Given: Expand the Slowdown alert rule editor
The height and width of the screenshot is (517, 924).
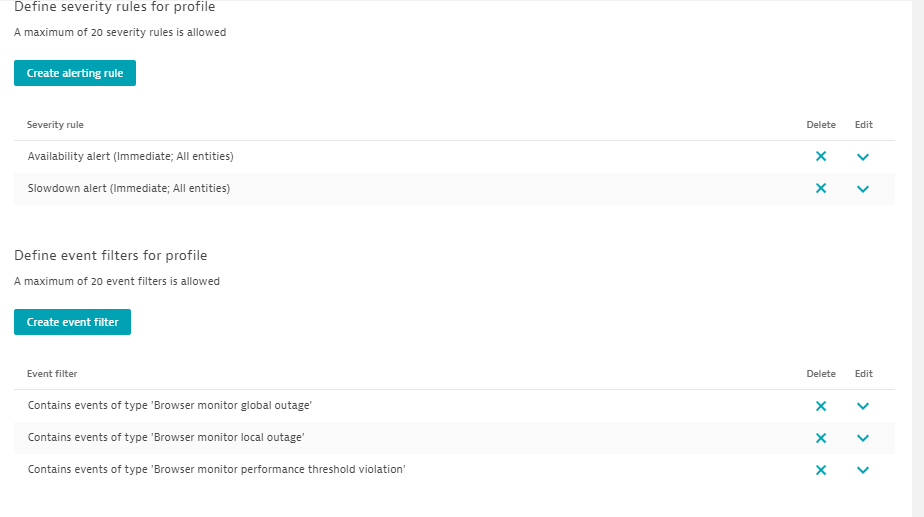Looking at the screenshot, I should [x=863, y=189].
